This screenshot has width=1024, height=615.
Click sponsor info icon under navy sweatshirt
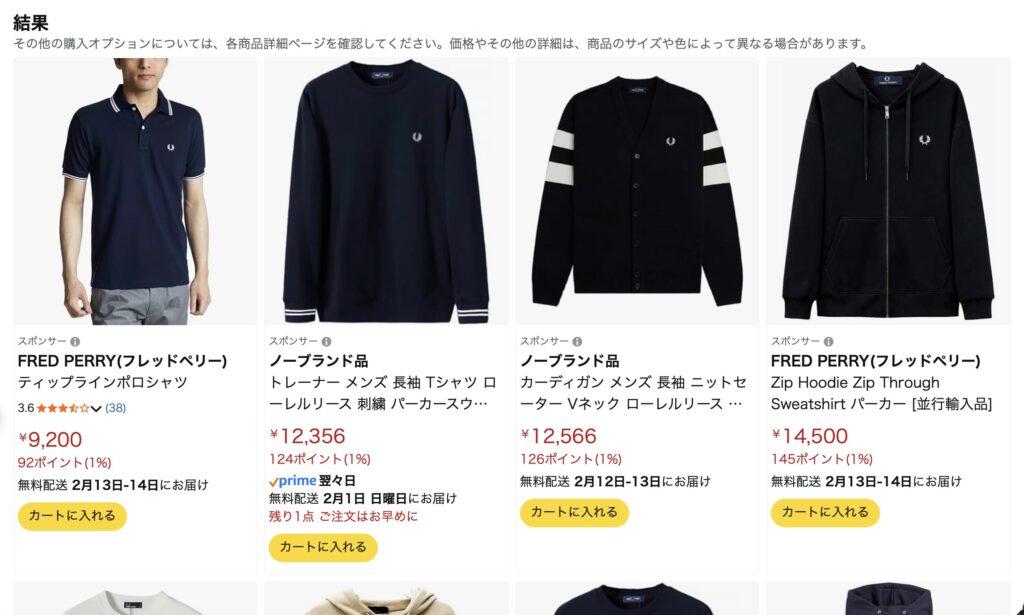pyautogui.click(x=327, y=341)
